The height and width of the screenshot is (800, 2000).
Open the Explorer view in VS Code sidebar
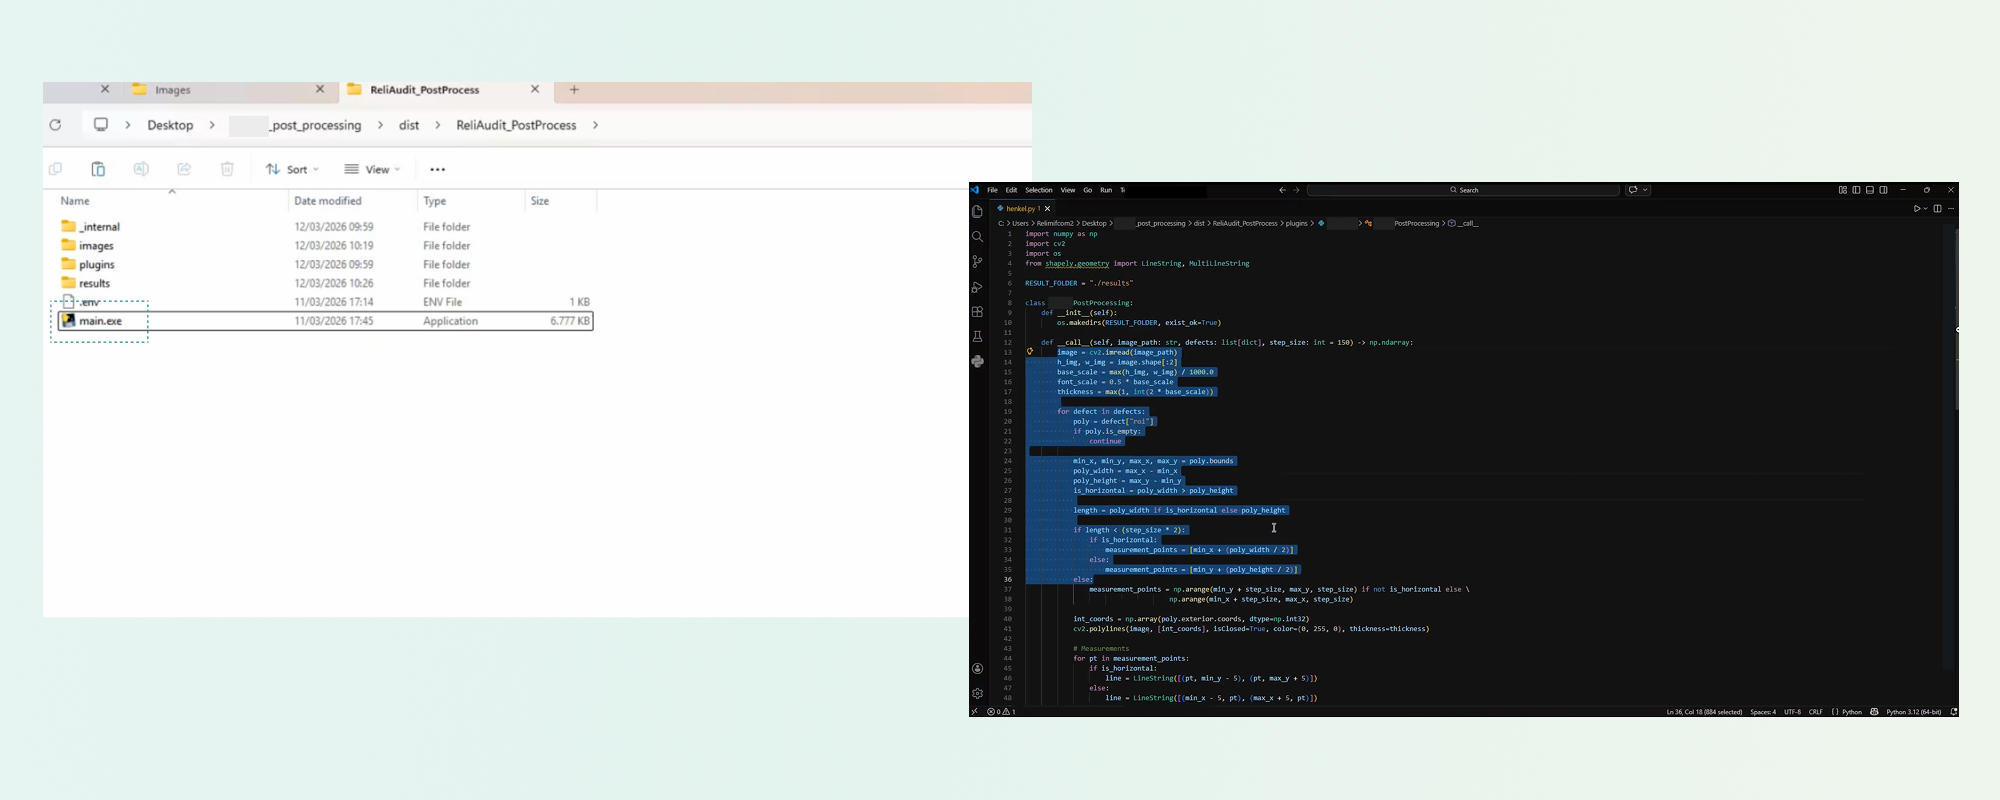pyautogui.click(x=977, y=212)
